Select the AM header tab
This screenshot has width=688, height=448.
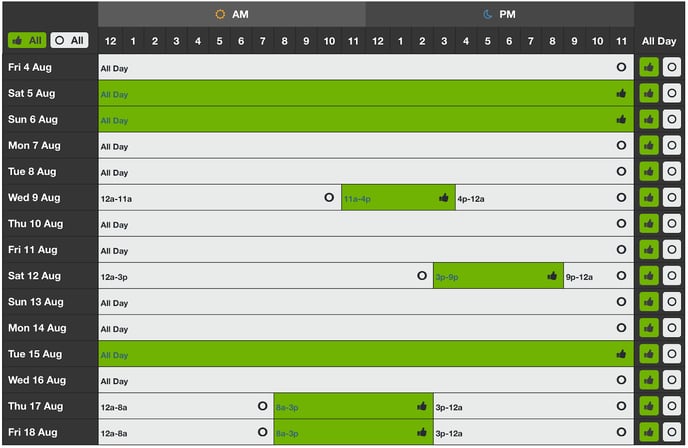click(x=232, y=14)
